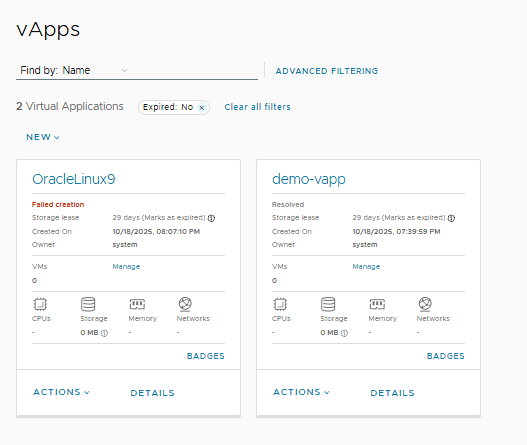The image size is (527, 445).
Task: Click the Storage icon on demo-vapp card
Action: click(328, 304)
